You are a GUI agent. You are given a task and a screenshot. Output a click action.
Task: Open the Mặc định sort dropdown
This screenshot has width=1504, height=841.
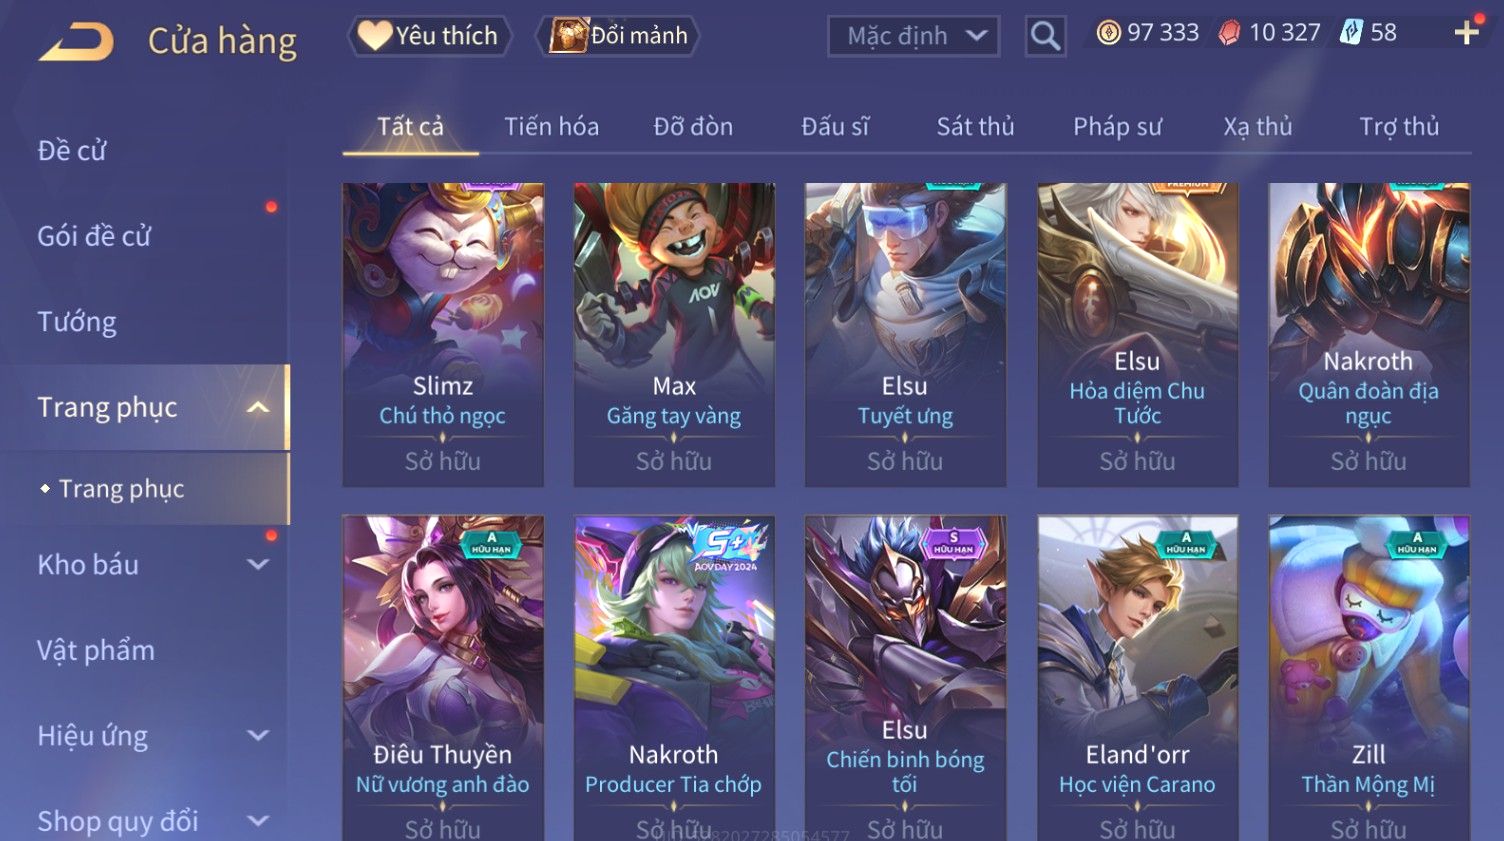[913, 36]
